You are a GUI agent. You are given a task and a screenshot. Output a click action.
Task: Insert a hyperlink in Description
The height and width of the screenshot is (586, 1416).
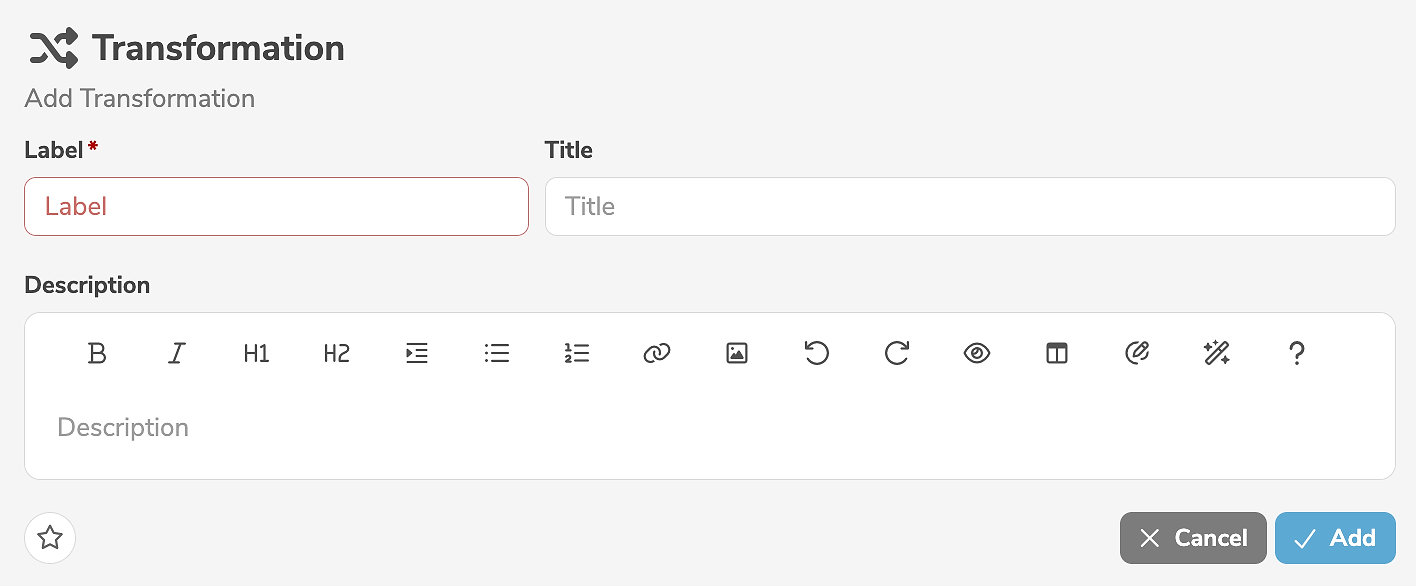[x=657, y=353]
